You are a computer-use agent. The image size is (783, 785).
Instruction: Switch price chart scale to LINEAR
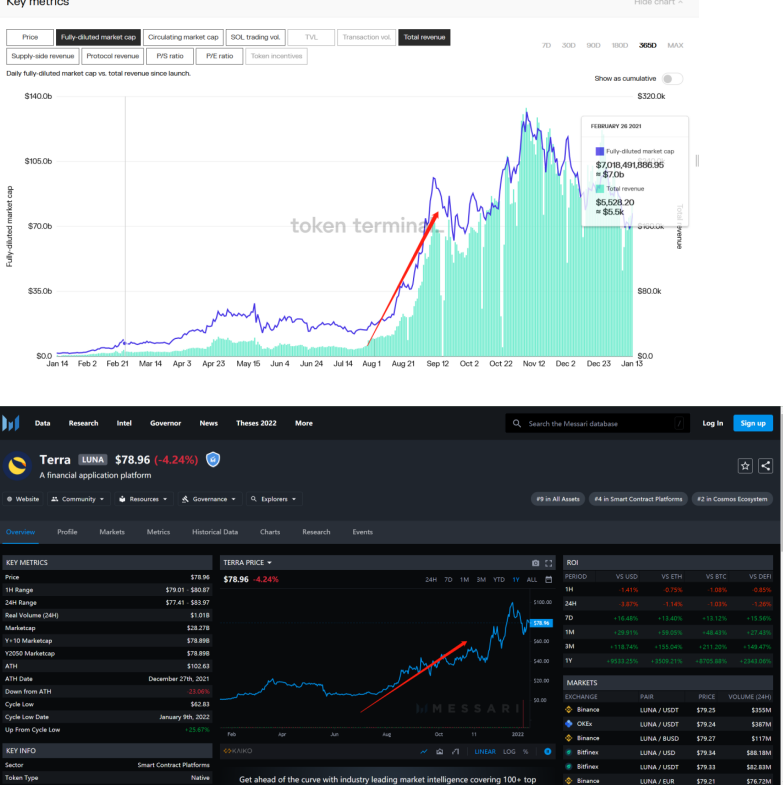tap(485, 751)
